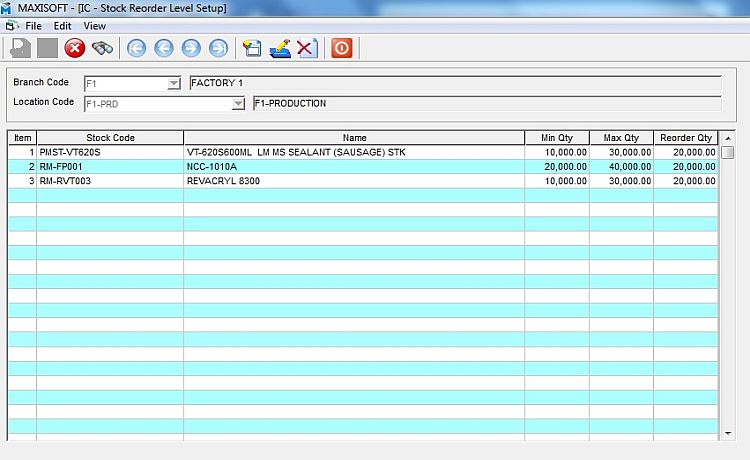This screenshot has width=750, height=460.
Task: Click the Stock Code column header
Action: pyautogui.click(x=110, y=138)
